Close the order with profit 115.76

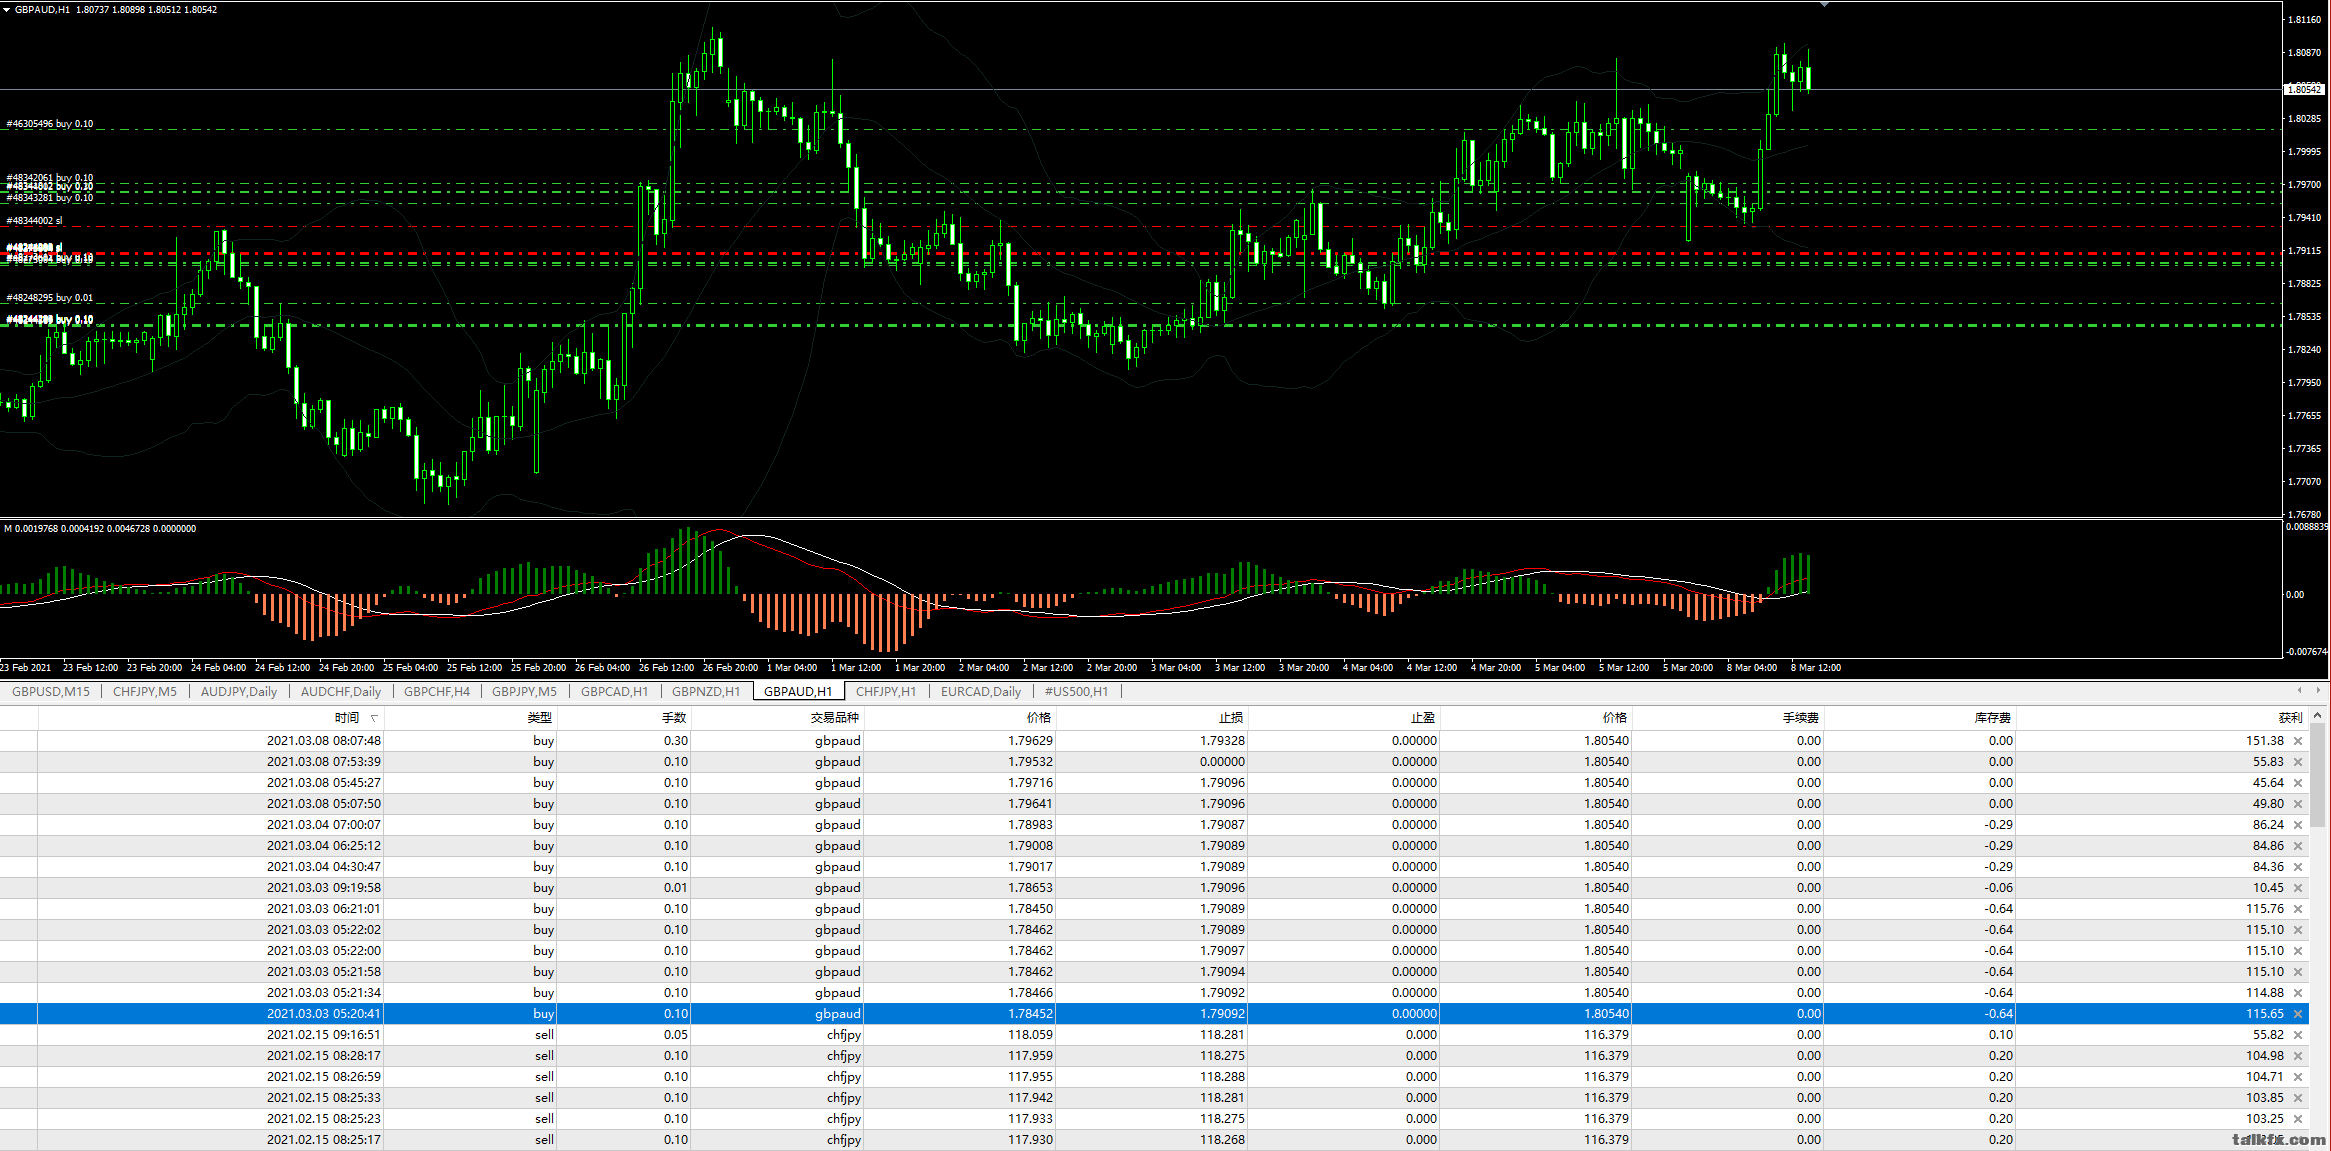click(2298, 909)
